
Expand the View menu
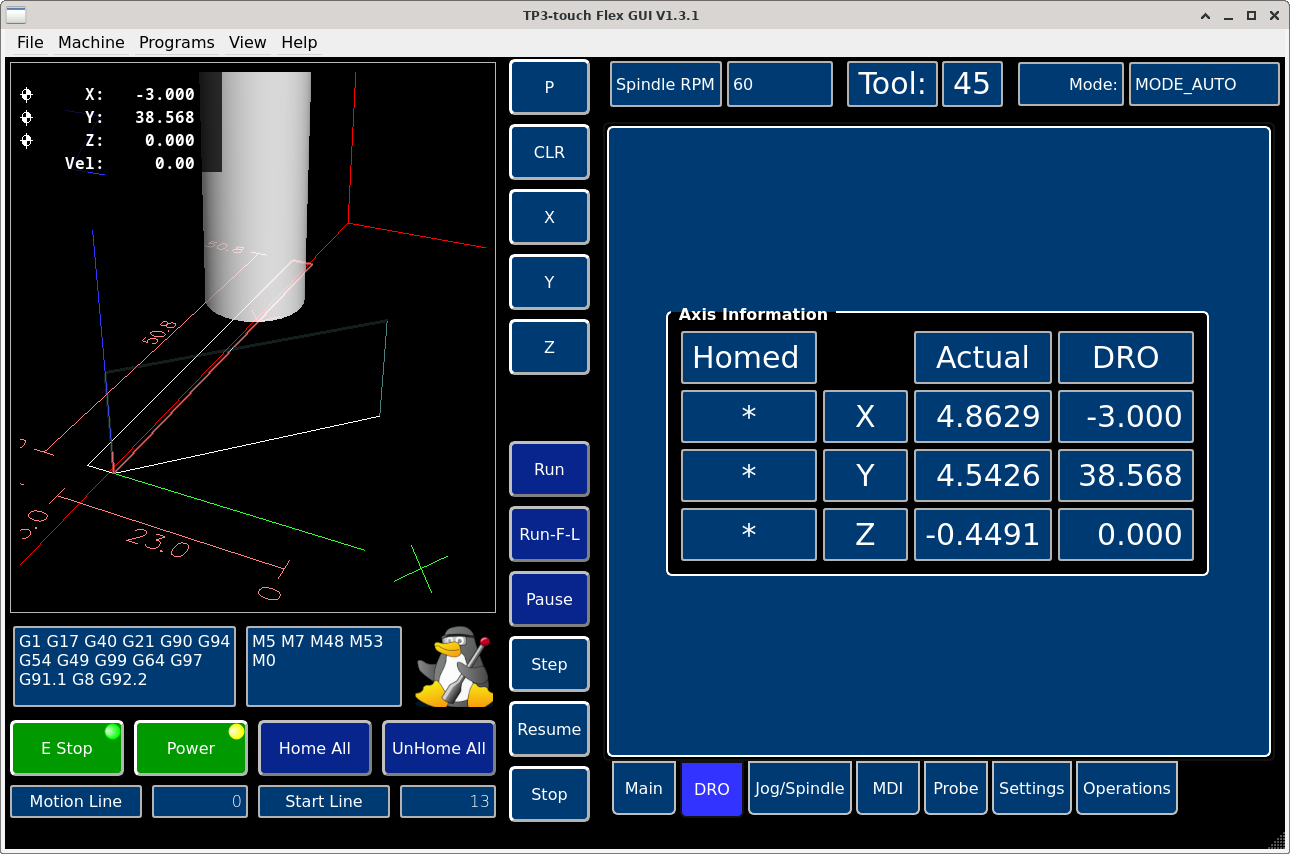point(247,42)
